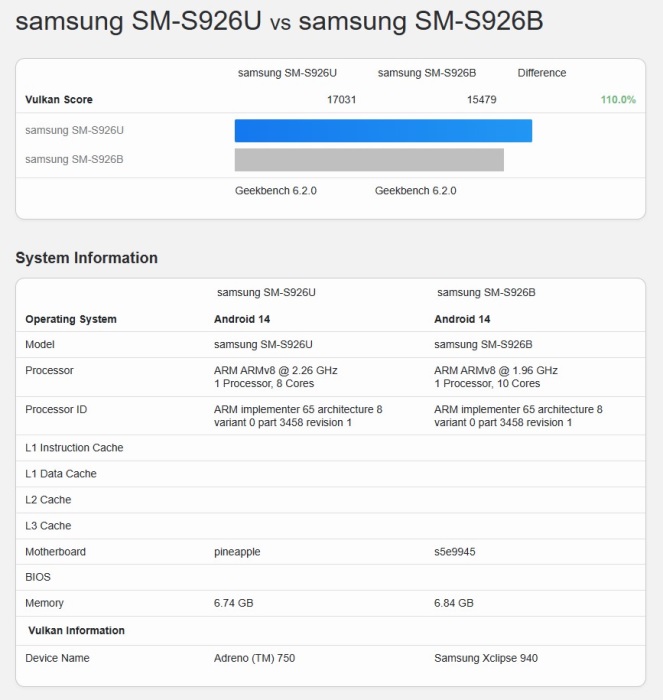This screenshot has width=663, height=700.
Task: Click the Vulkan score value 17031
Action: coord(341,100)
